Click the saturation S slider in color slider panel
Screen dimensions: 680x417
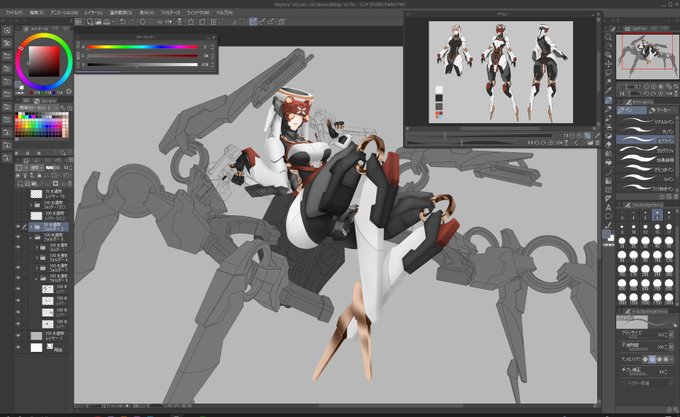pyautogui.click(x=142, y=55)
